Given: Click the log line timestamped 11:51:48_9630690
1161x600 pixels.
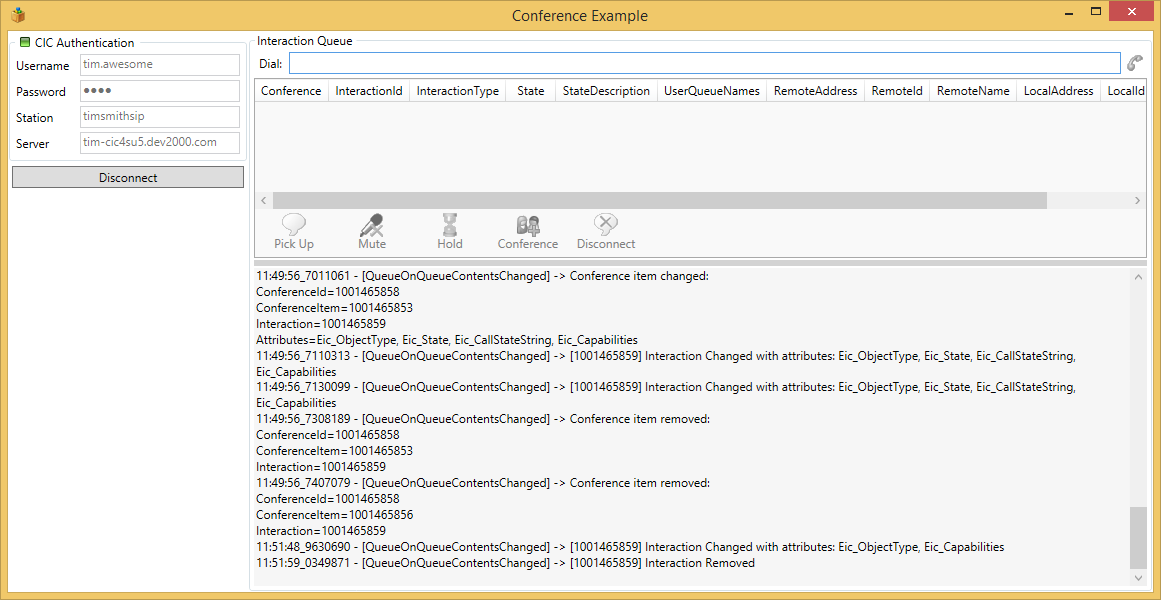Looking at the screenshot, I should [630, 547].
